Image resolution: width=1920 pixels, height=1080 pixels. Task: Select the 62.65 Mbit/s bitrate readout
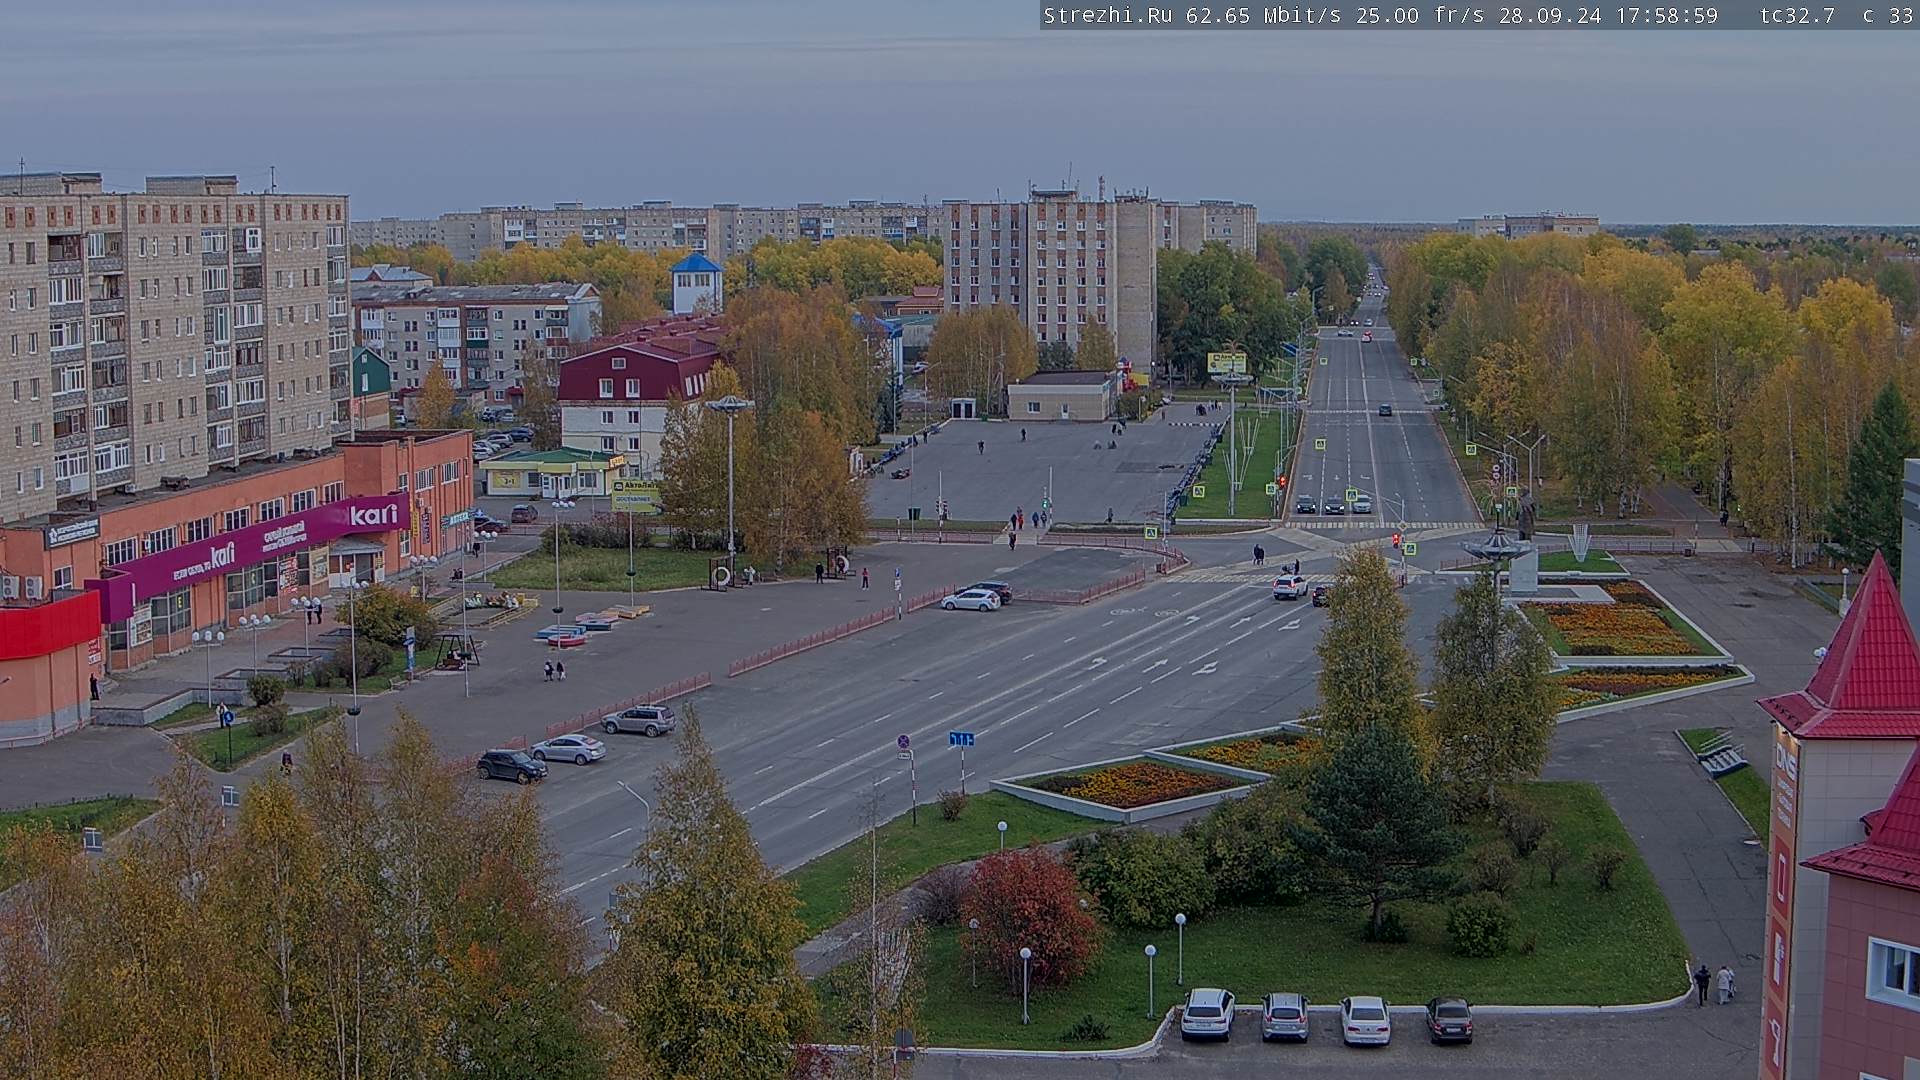1266,15
